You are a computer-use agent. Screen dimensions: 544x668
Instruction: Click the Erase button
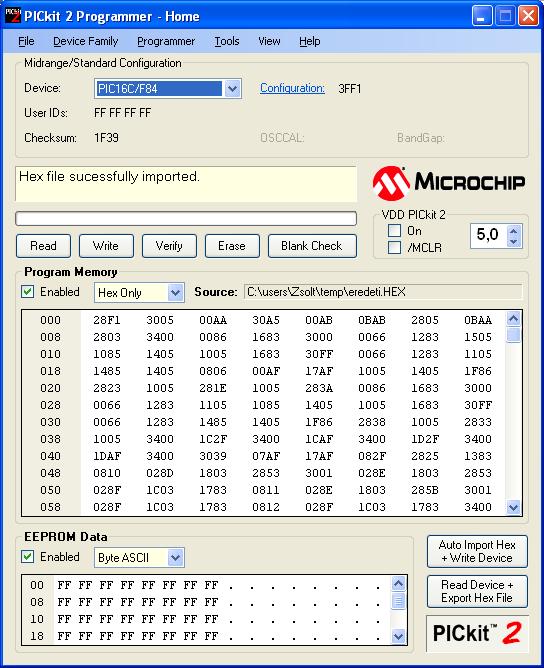click(232, 246)
